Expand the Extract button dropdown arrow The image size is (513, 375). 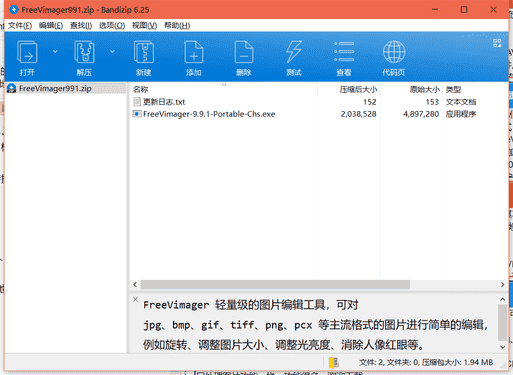pos(112,51)
